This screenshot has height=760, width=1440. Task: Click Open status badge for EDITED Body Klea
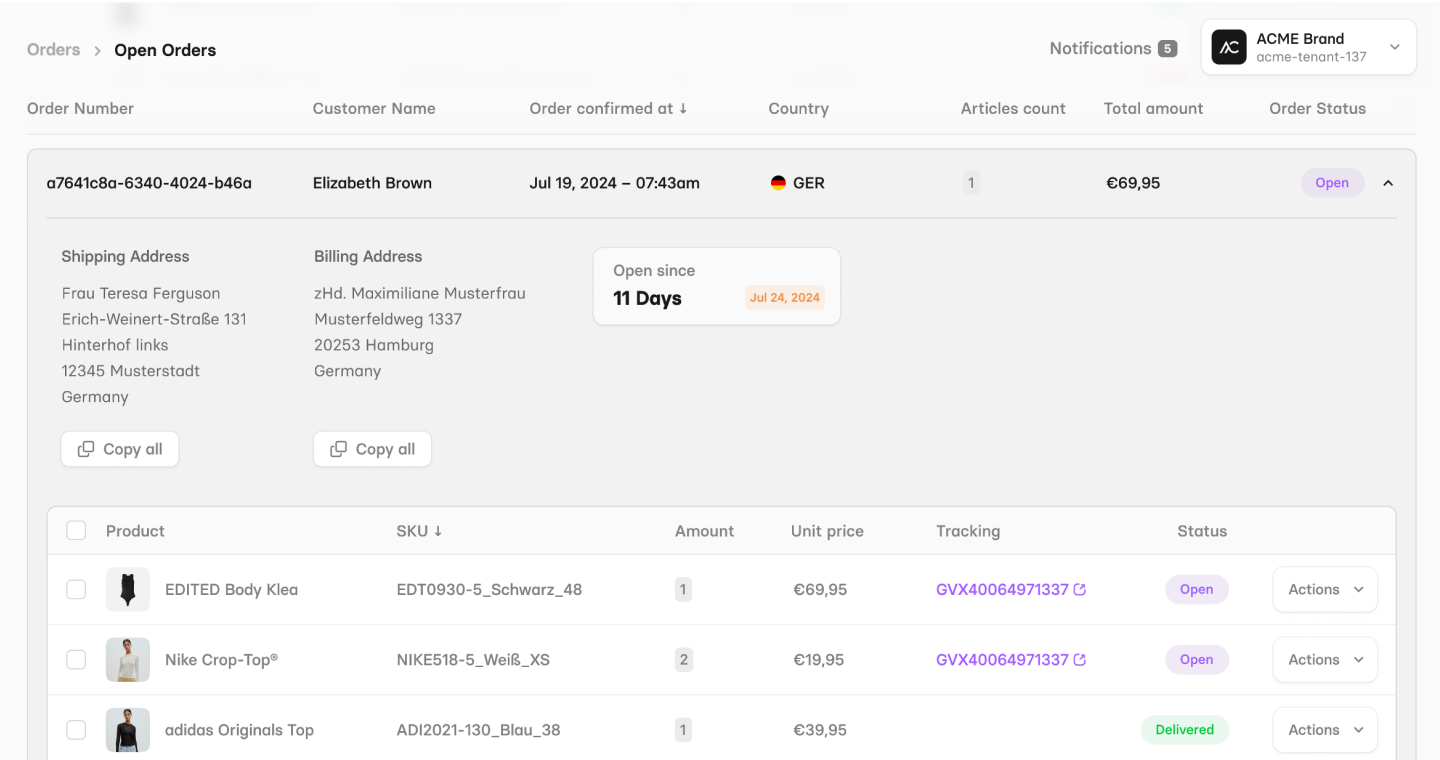pyautogui.click(x=1196, y=589)
